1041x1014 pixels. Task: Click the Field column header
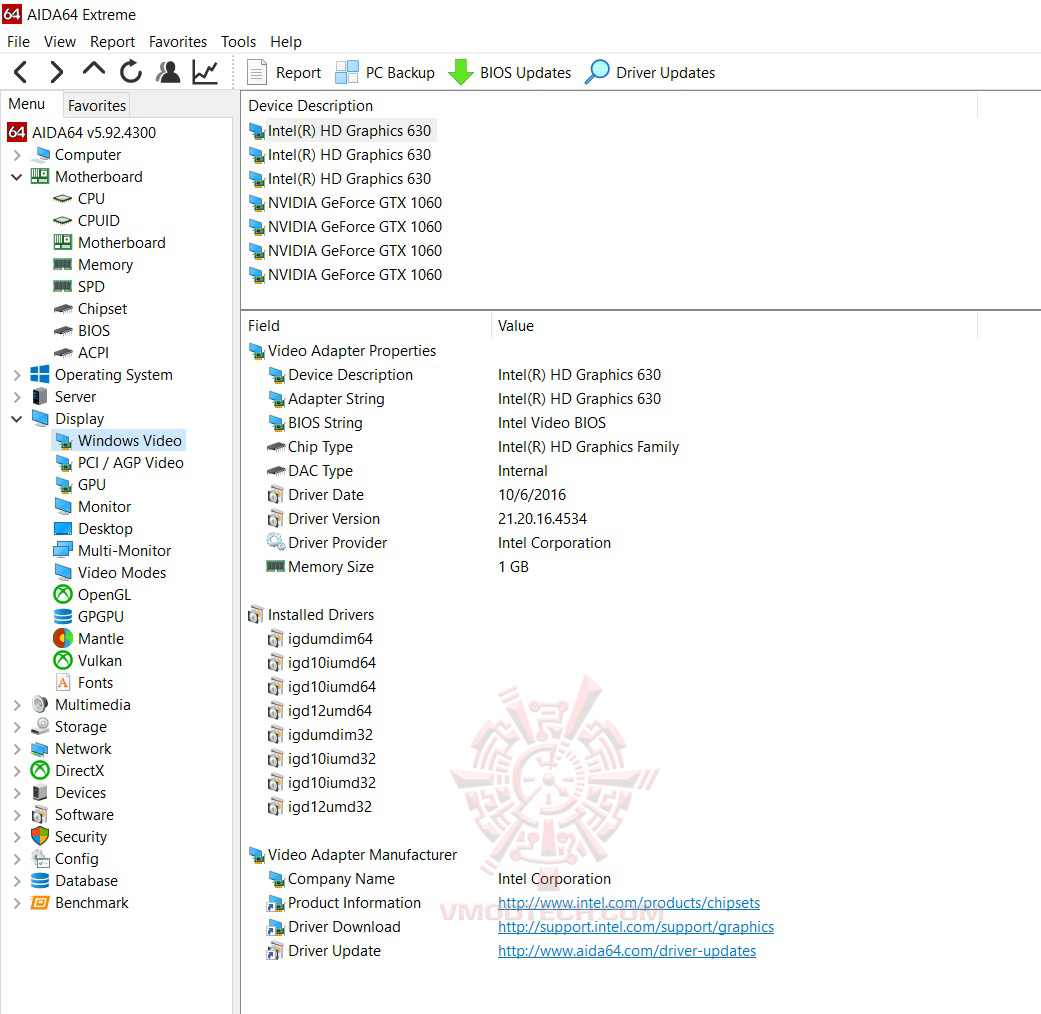point(366,326)
